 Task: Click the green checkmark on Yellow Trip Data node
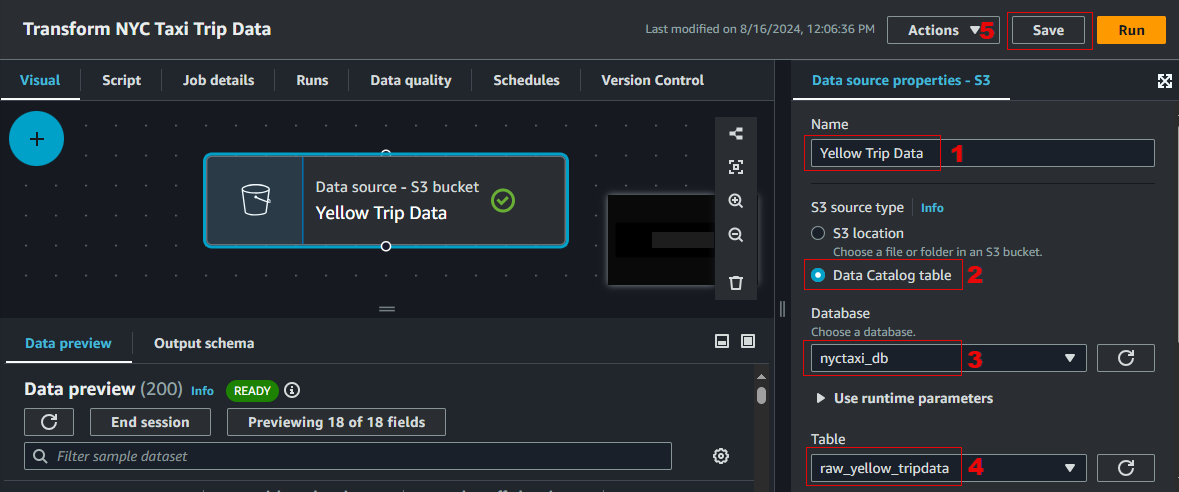point(503,201)
